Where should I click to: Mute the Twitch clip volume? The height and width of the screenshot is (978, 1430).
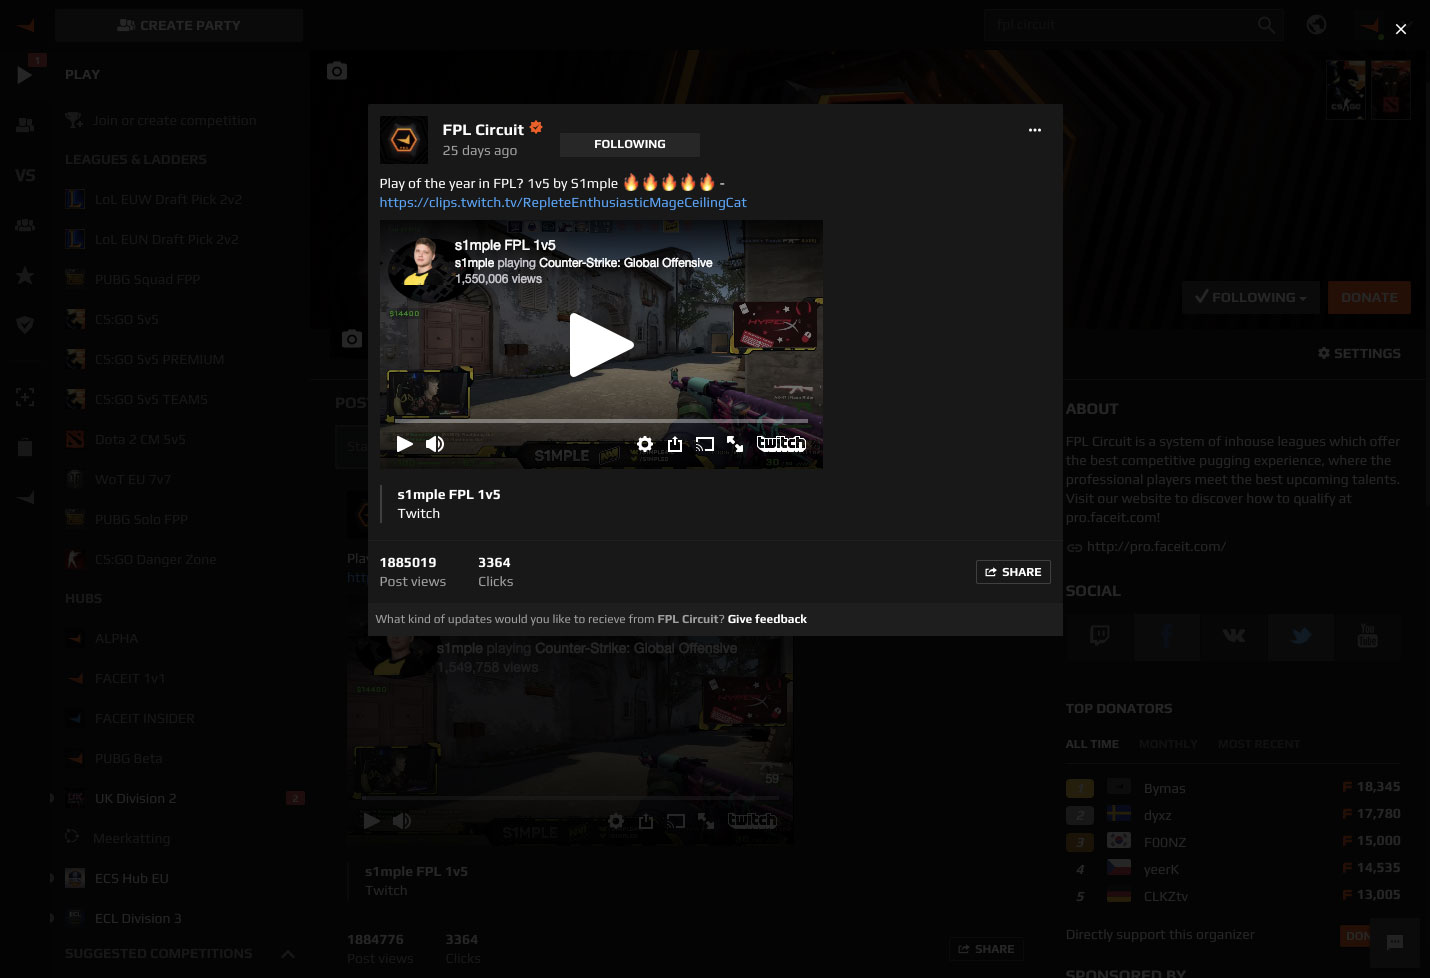(435, 444)
